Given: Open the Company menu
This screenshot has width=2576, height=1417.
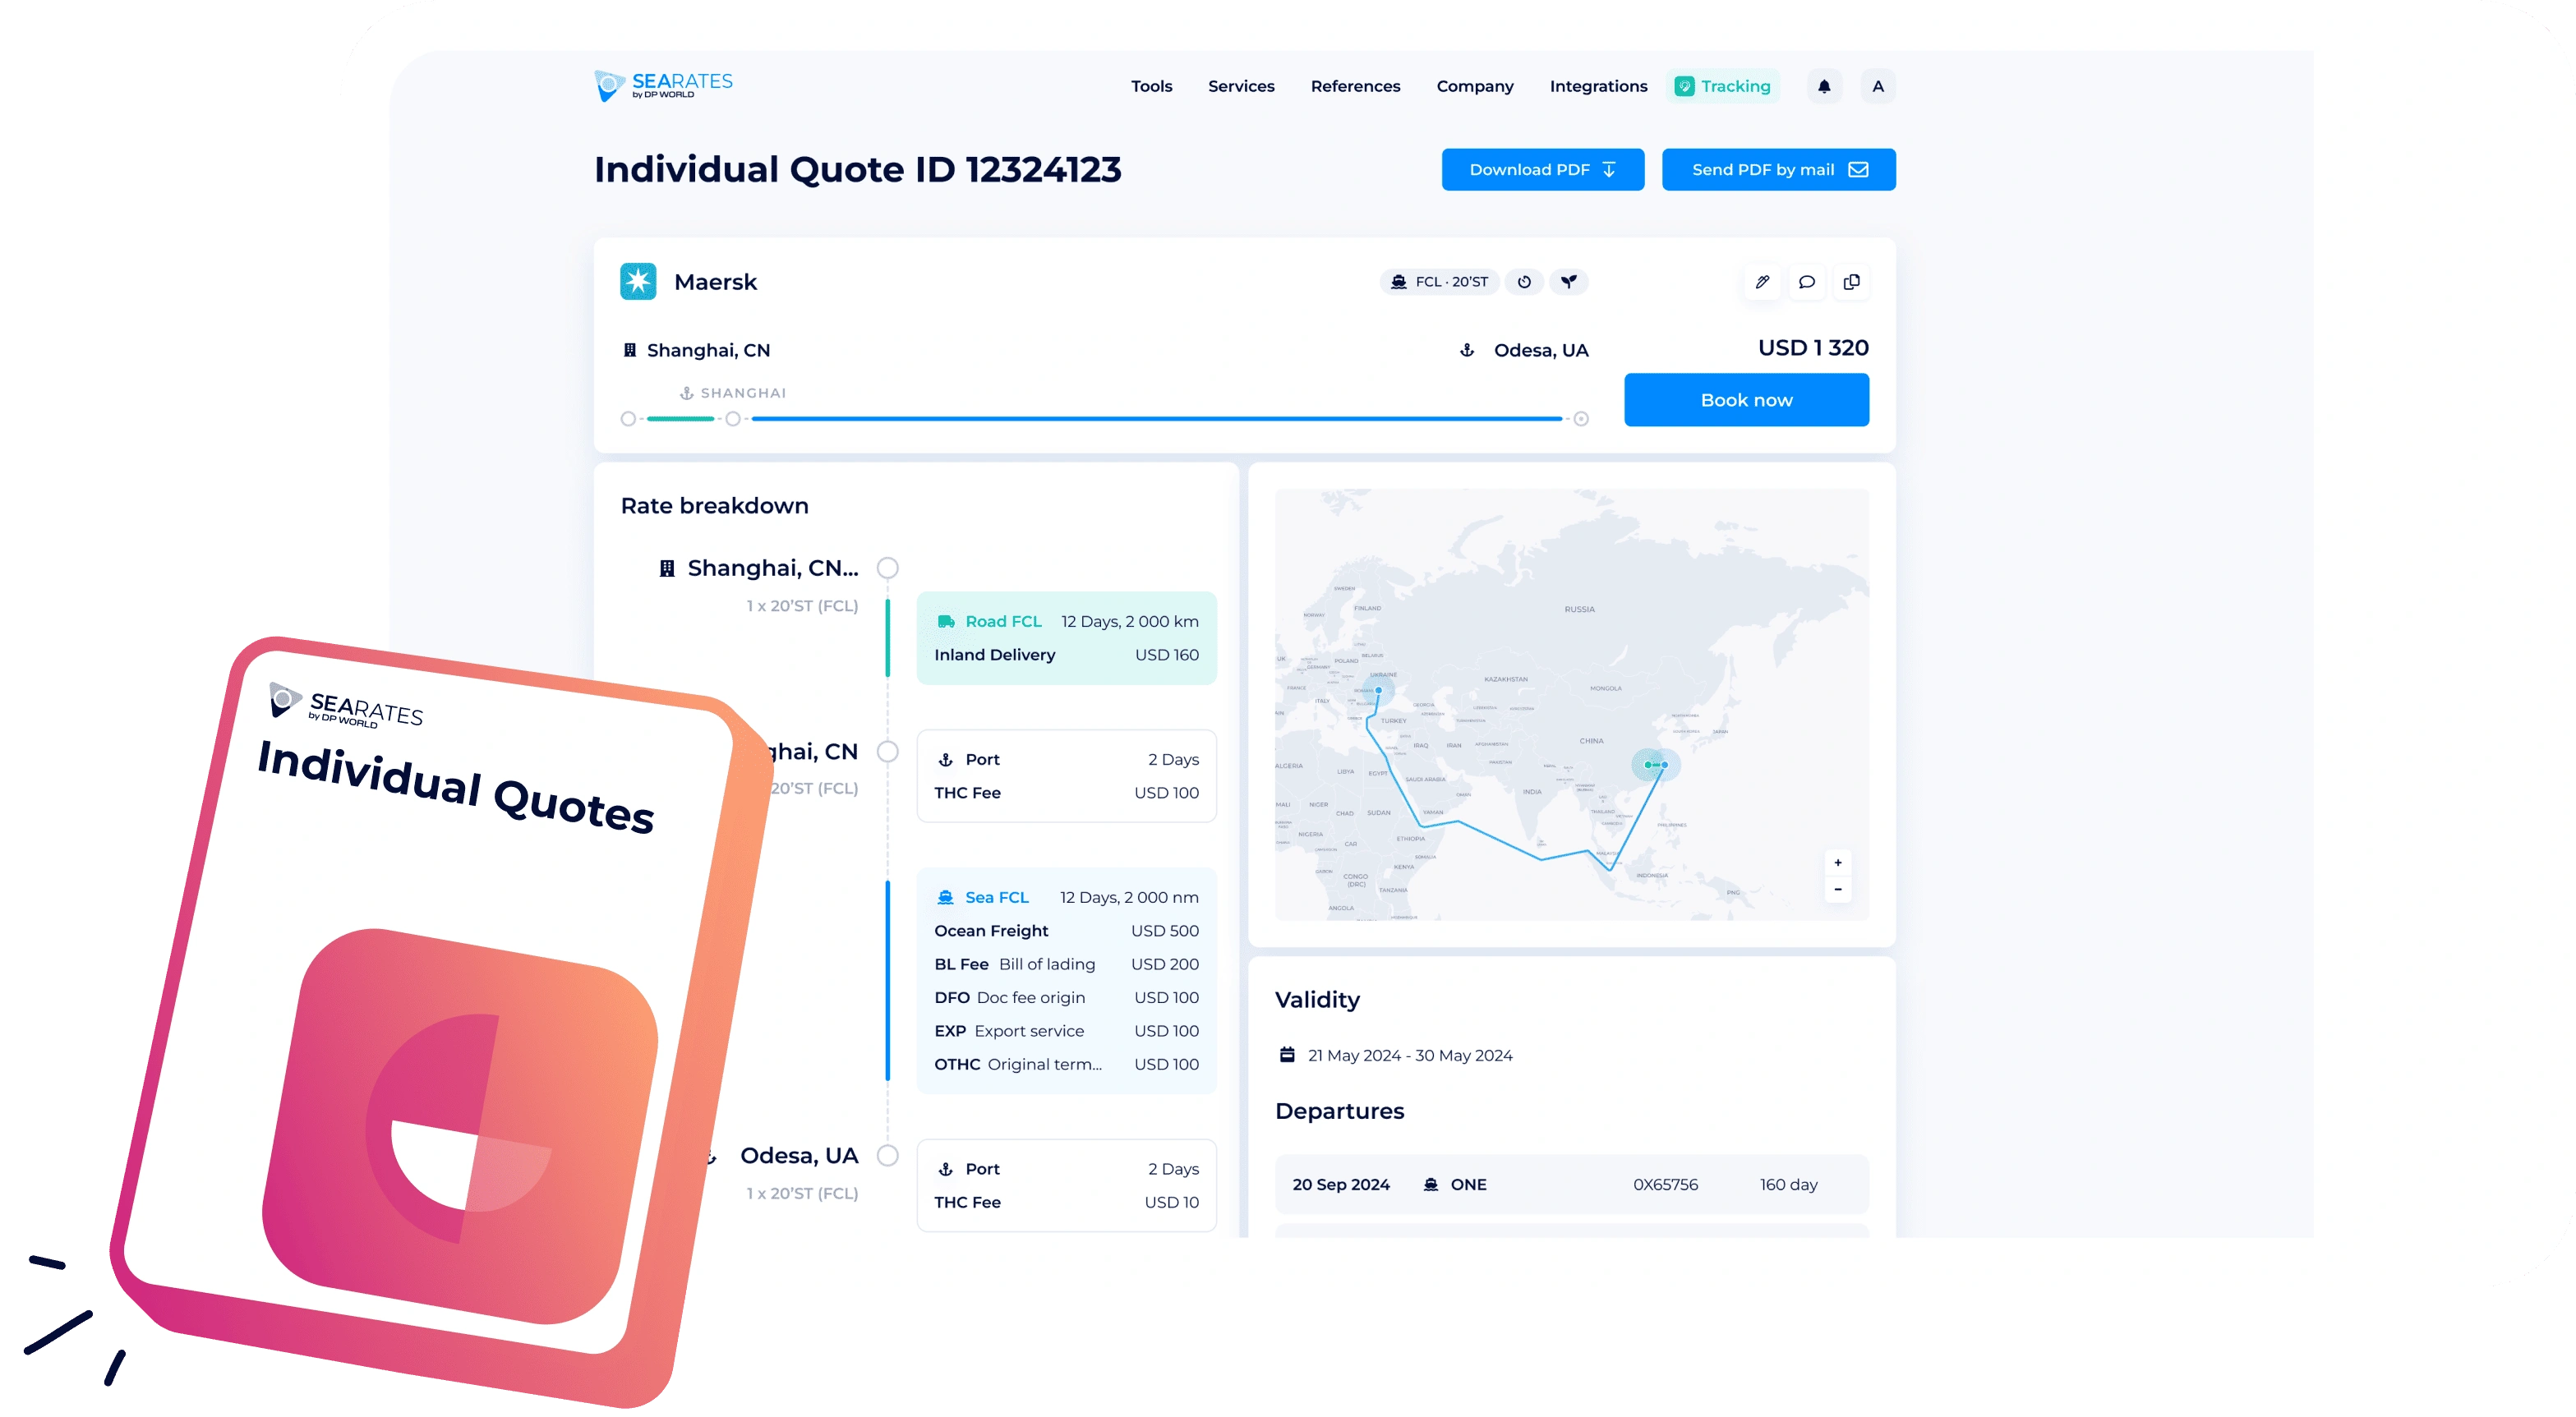Looking at the screenshot, I should [1475, 86].
